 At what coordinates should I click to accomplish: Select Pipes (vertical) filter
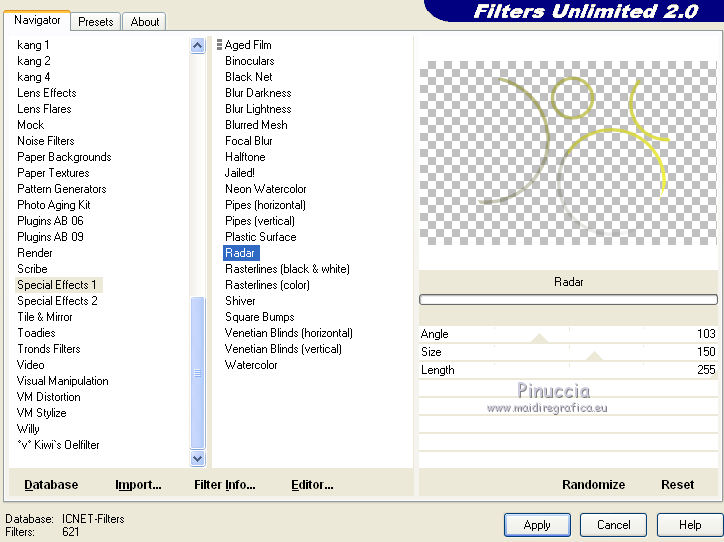click(259, 221)
